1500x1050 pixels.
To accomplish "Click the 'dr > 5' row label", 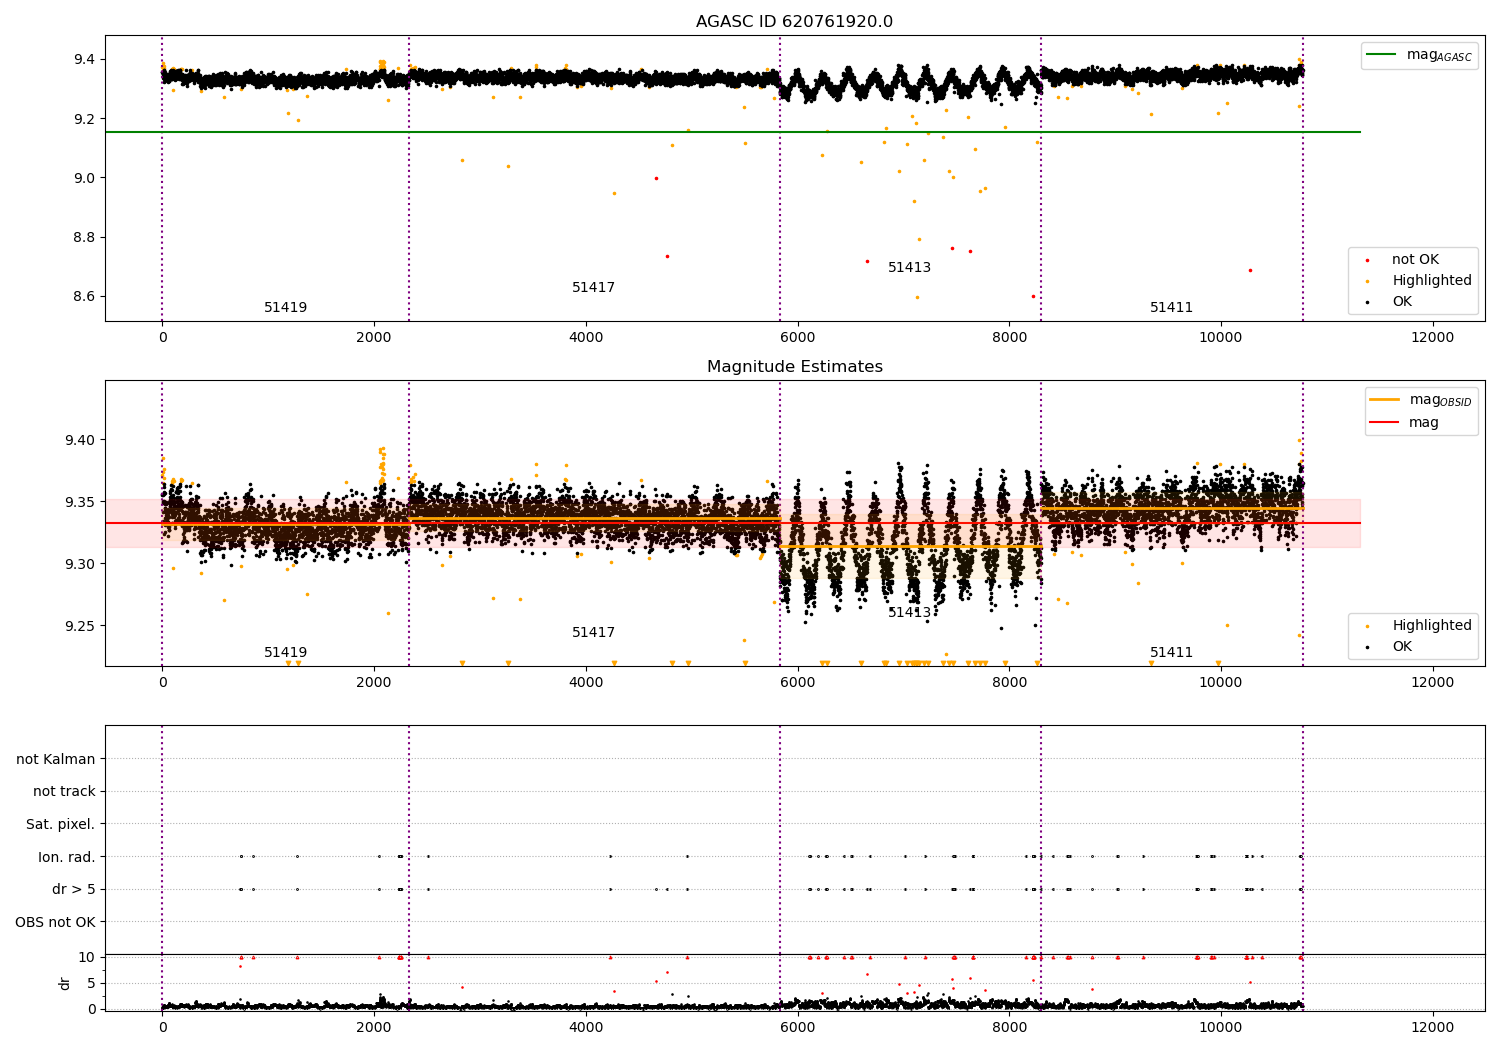I will [74, 890].
